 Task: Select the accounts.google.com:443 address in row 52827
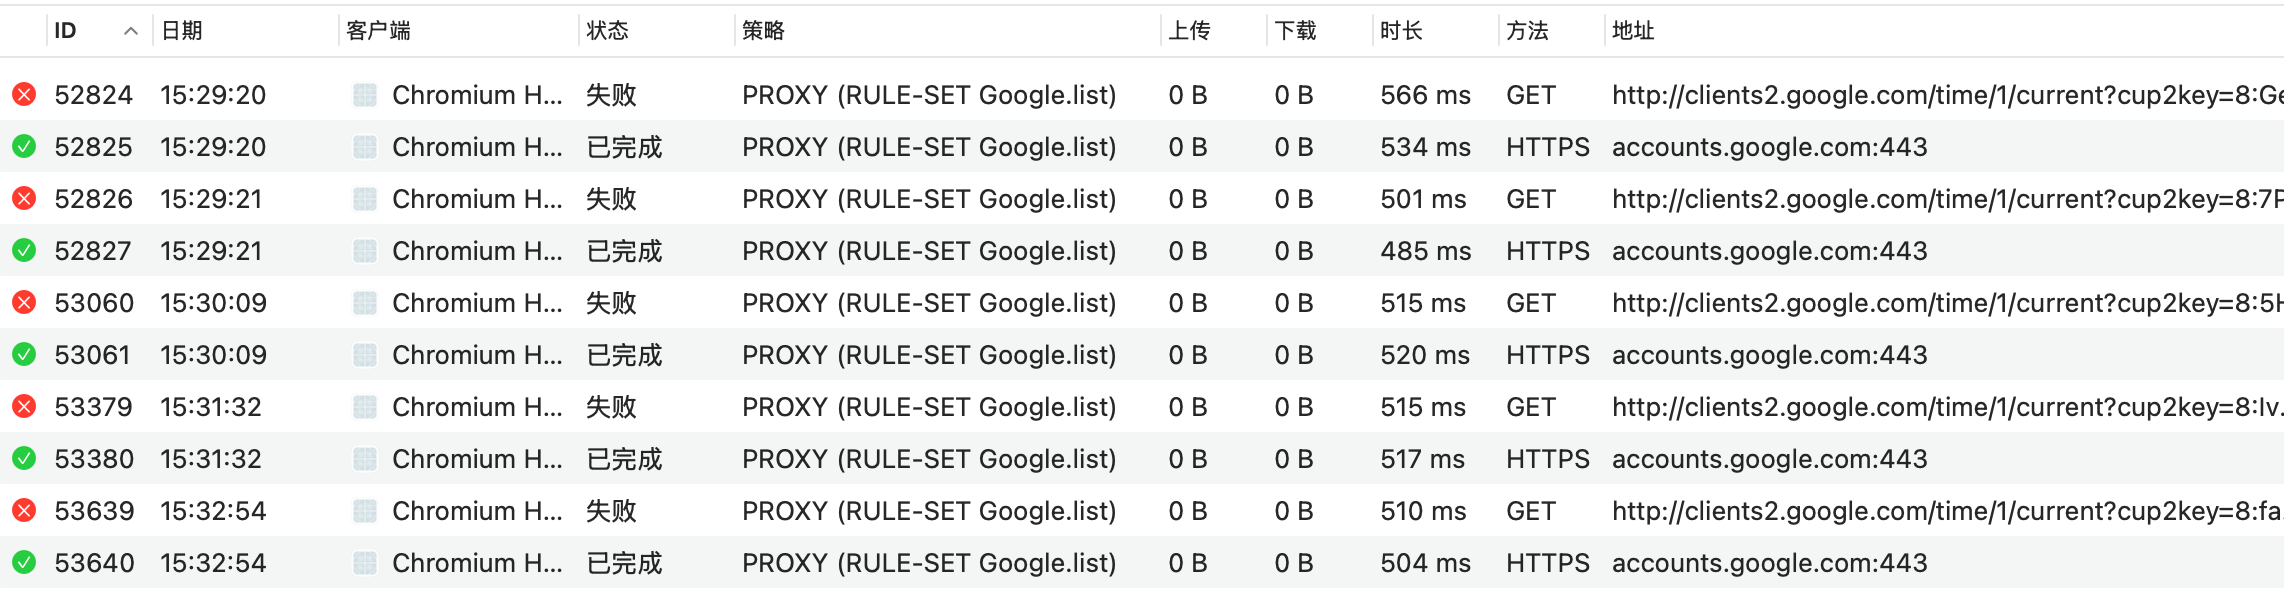point(1769,251)
